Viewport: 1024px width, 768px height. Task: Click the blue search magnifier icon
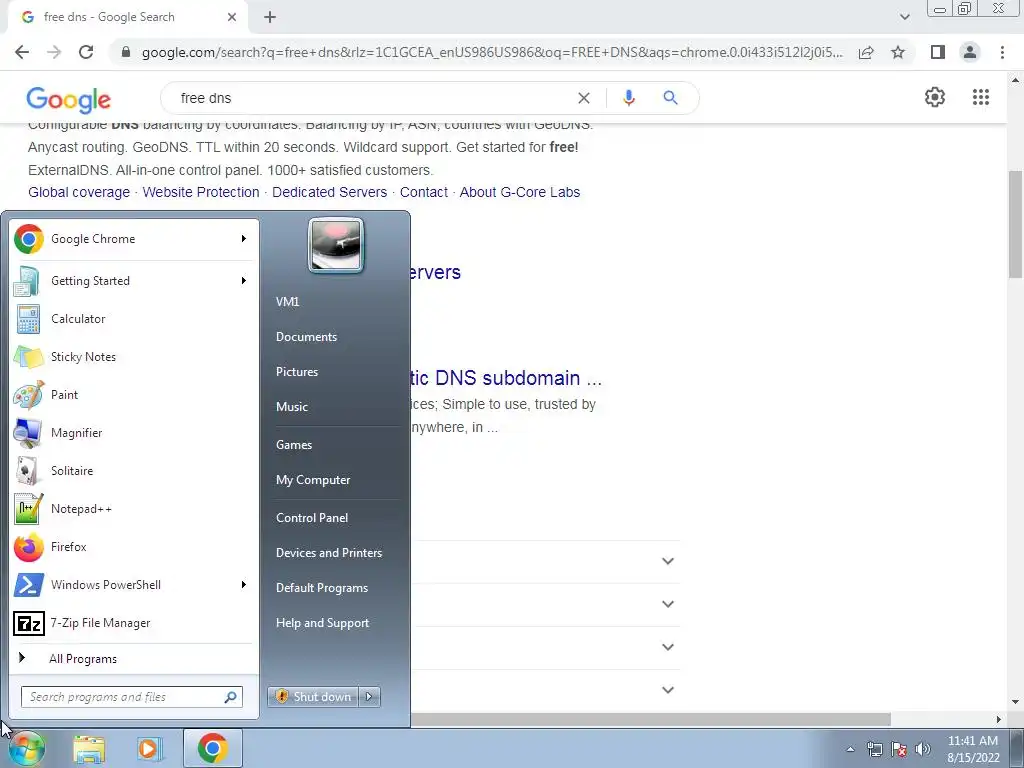pos(670,98)
